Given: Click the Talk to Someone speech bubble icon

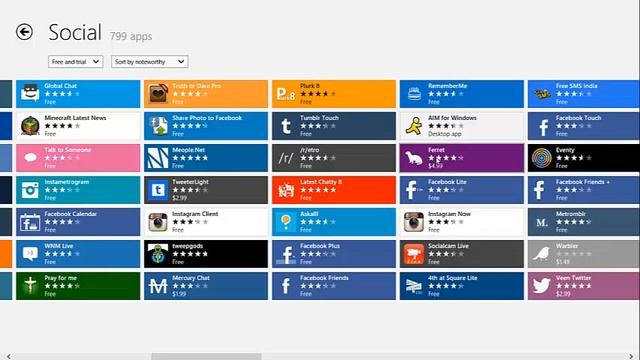Looking at the screenshot, I should (x=30, y=158).
